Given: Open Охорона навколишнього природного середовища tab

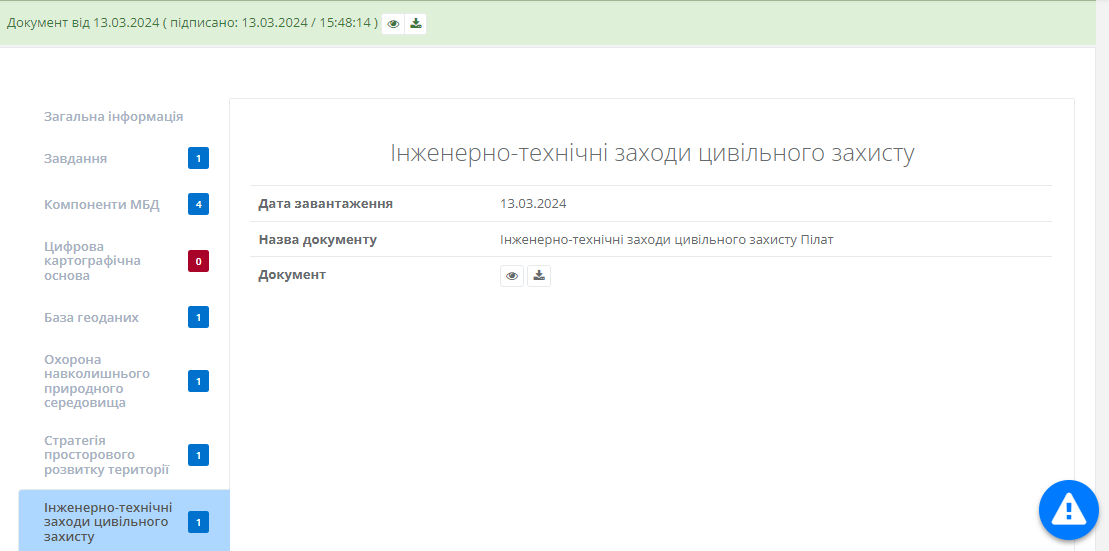Looking at the screenshot, I should (x=97, y=381).
